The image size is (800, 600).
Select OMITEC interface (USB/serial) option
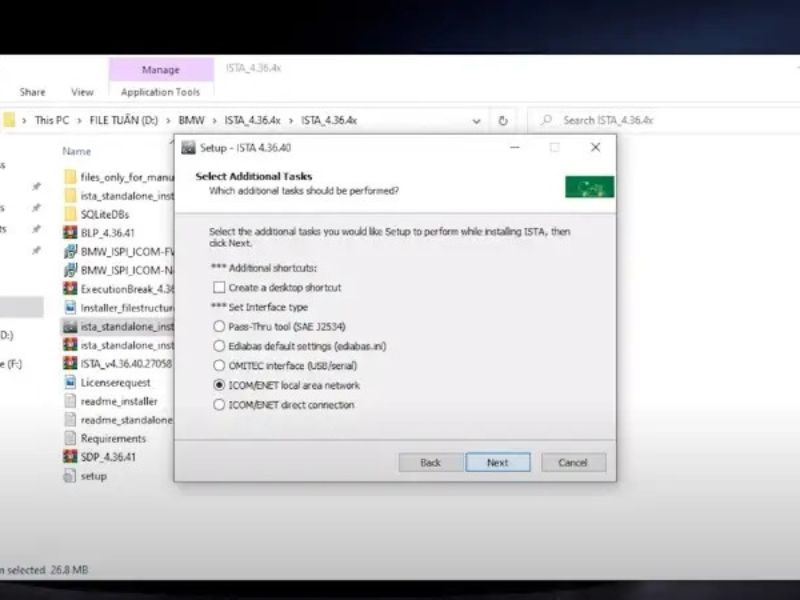[219, 366]
